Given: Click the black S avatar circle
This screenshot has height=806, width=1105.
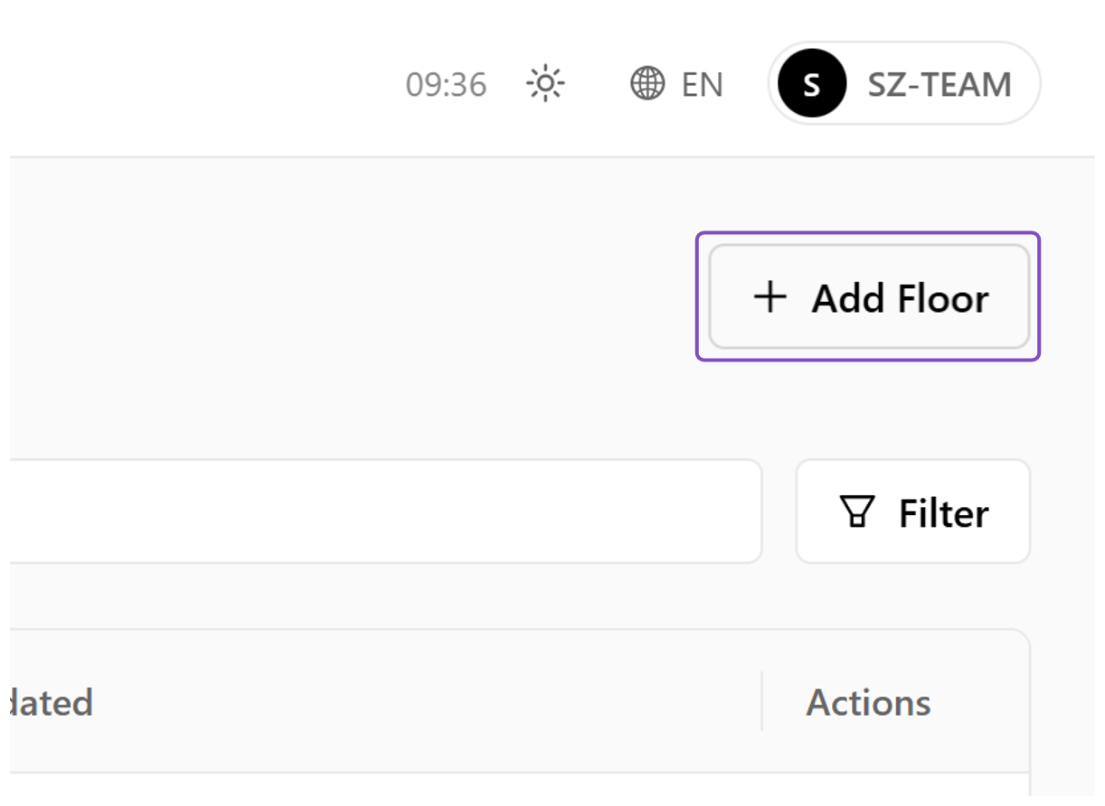Looking at the screenshot, I should 812,83.
